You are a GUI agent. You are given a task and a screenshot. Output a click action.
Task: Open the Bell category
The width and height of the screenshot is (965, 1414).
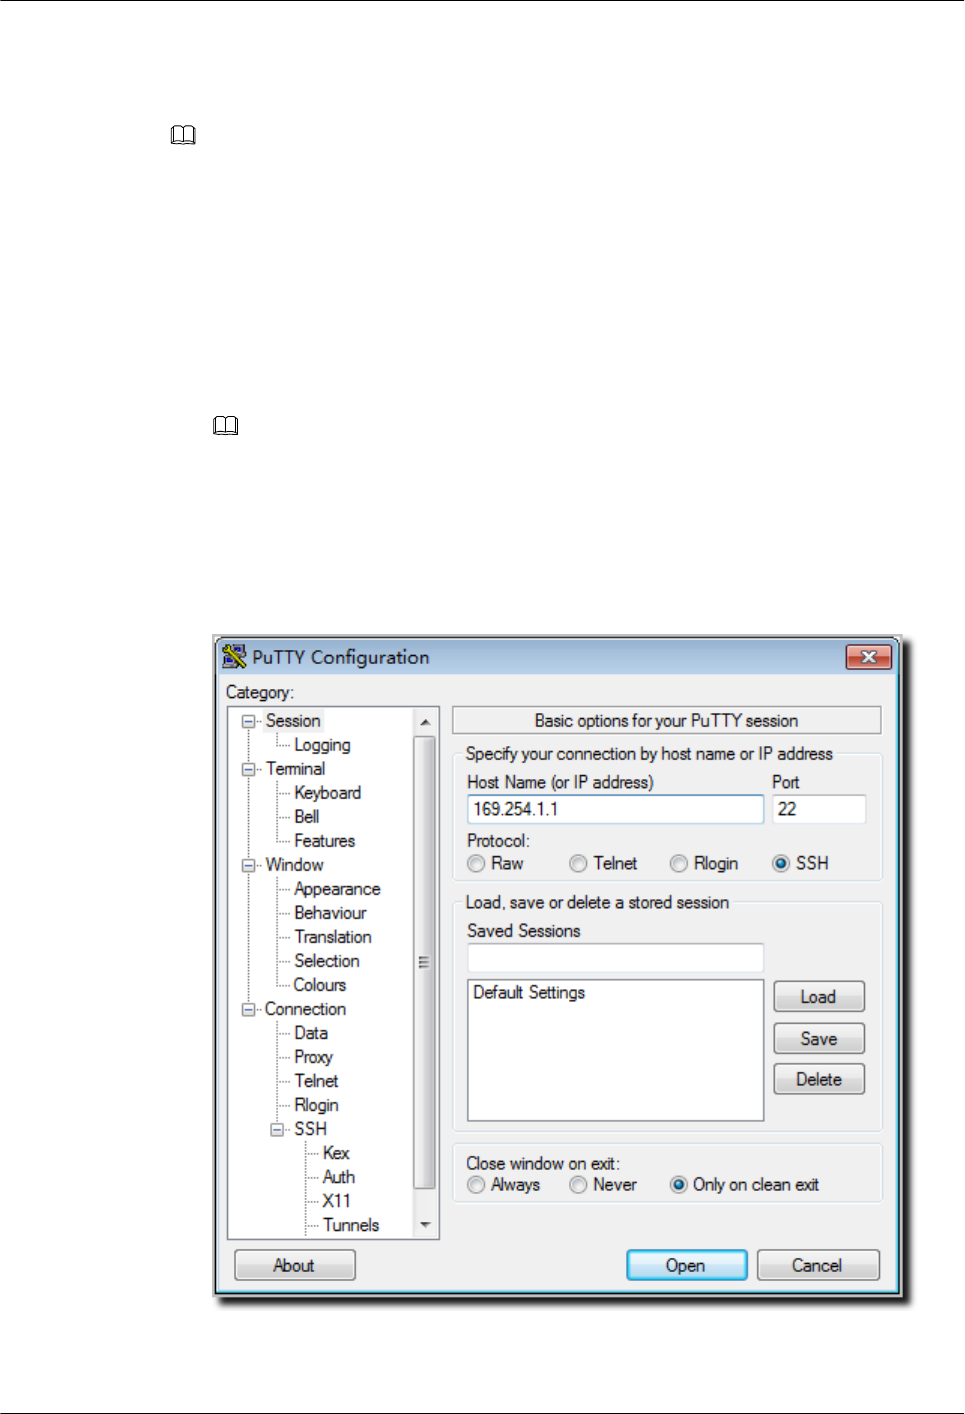306,817
